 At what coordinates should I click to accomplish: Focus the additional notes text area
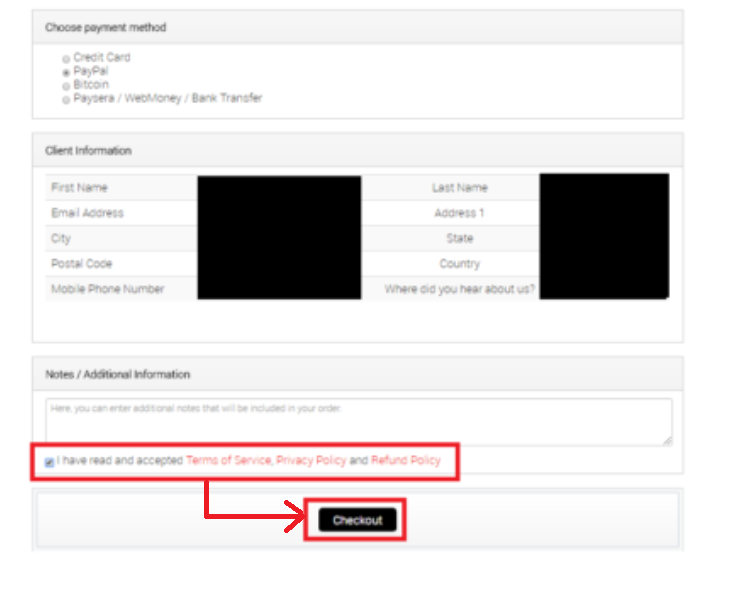pyautogui.click(x=359, y=422)
